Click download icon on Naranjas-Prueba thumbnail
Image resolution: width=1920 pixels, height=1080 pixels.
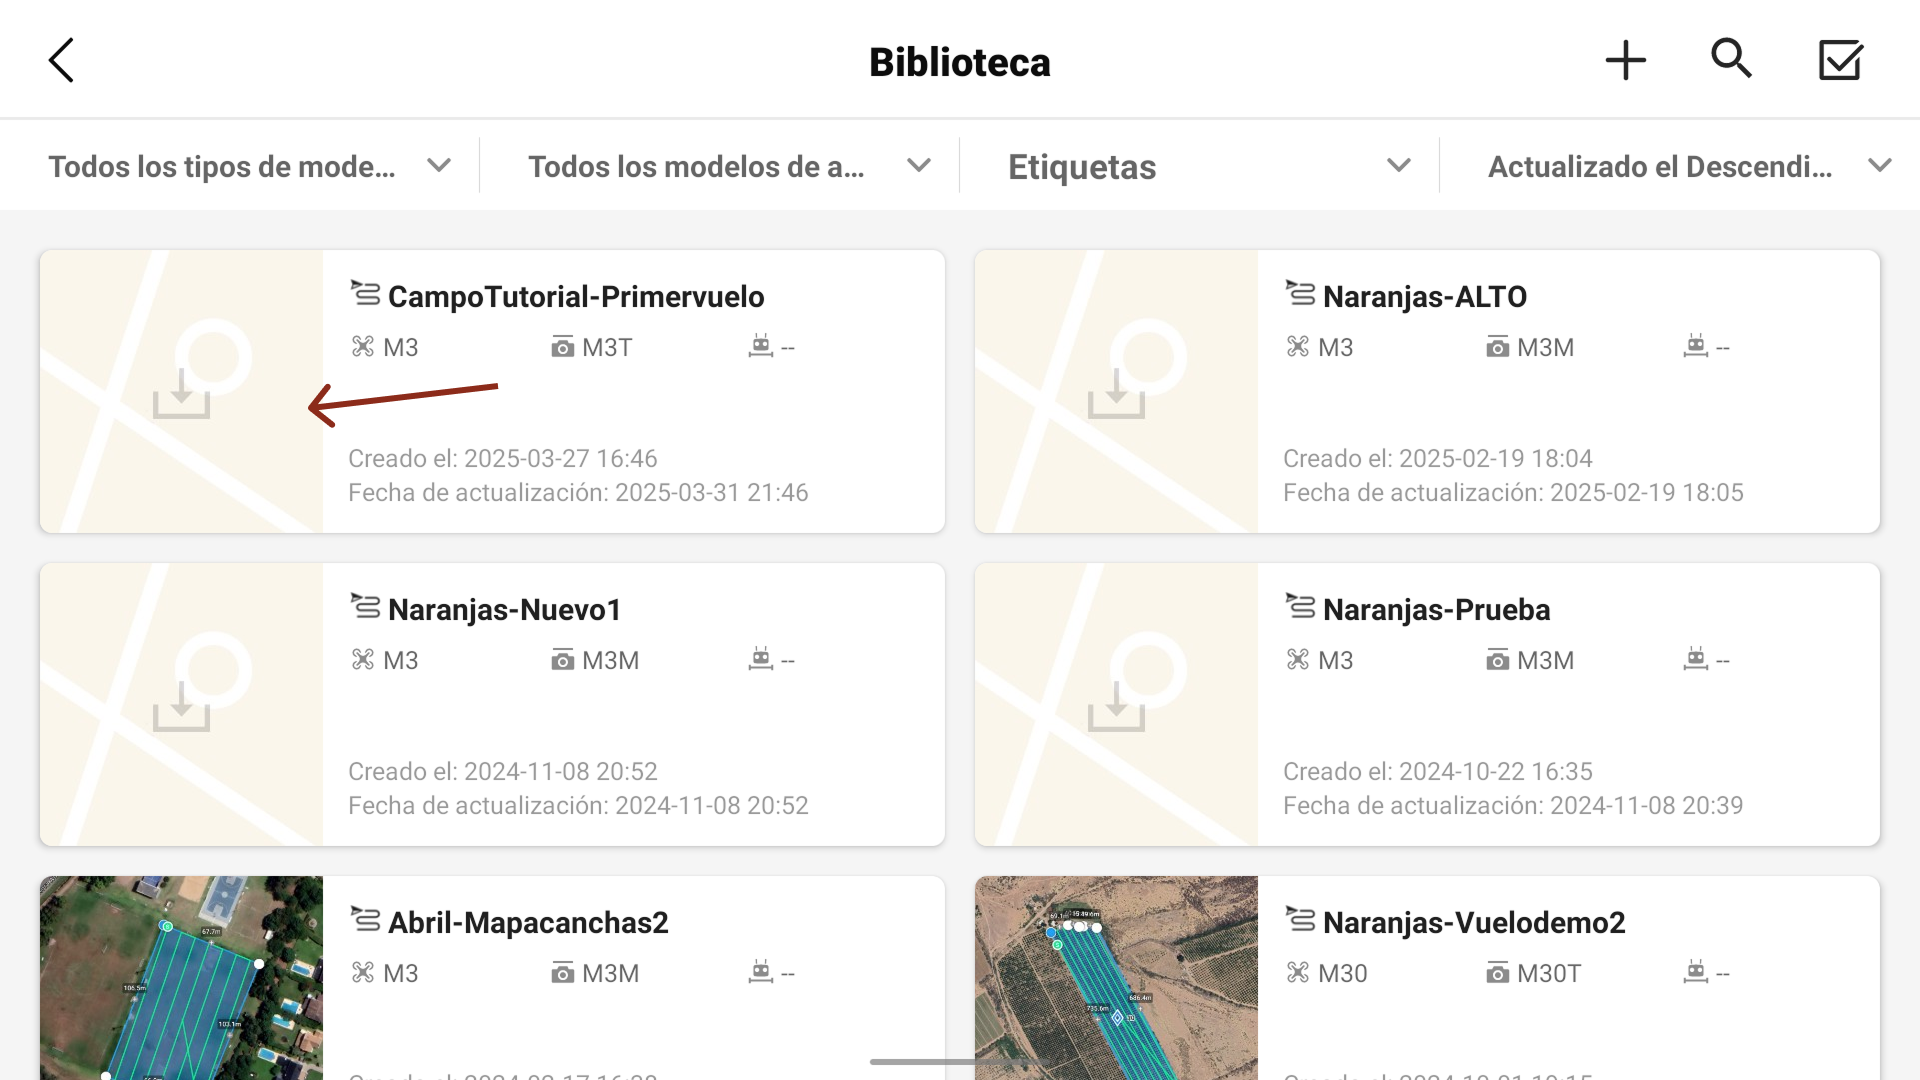click(1116, 707)
